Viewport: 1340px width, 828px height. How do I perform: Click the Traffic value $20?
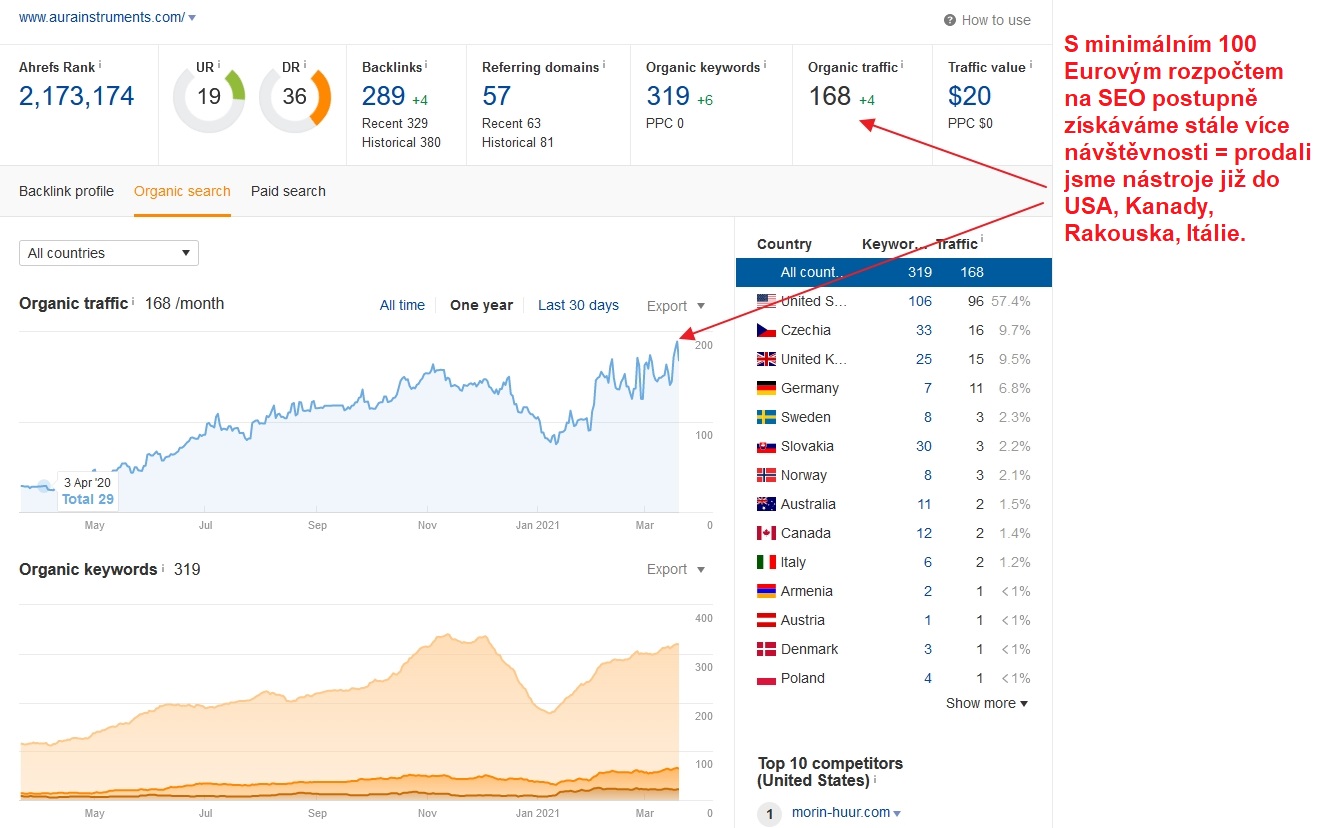point(970,96)
